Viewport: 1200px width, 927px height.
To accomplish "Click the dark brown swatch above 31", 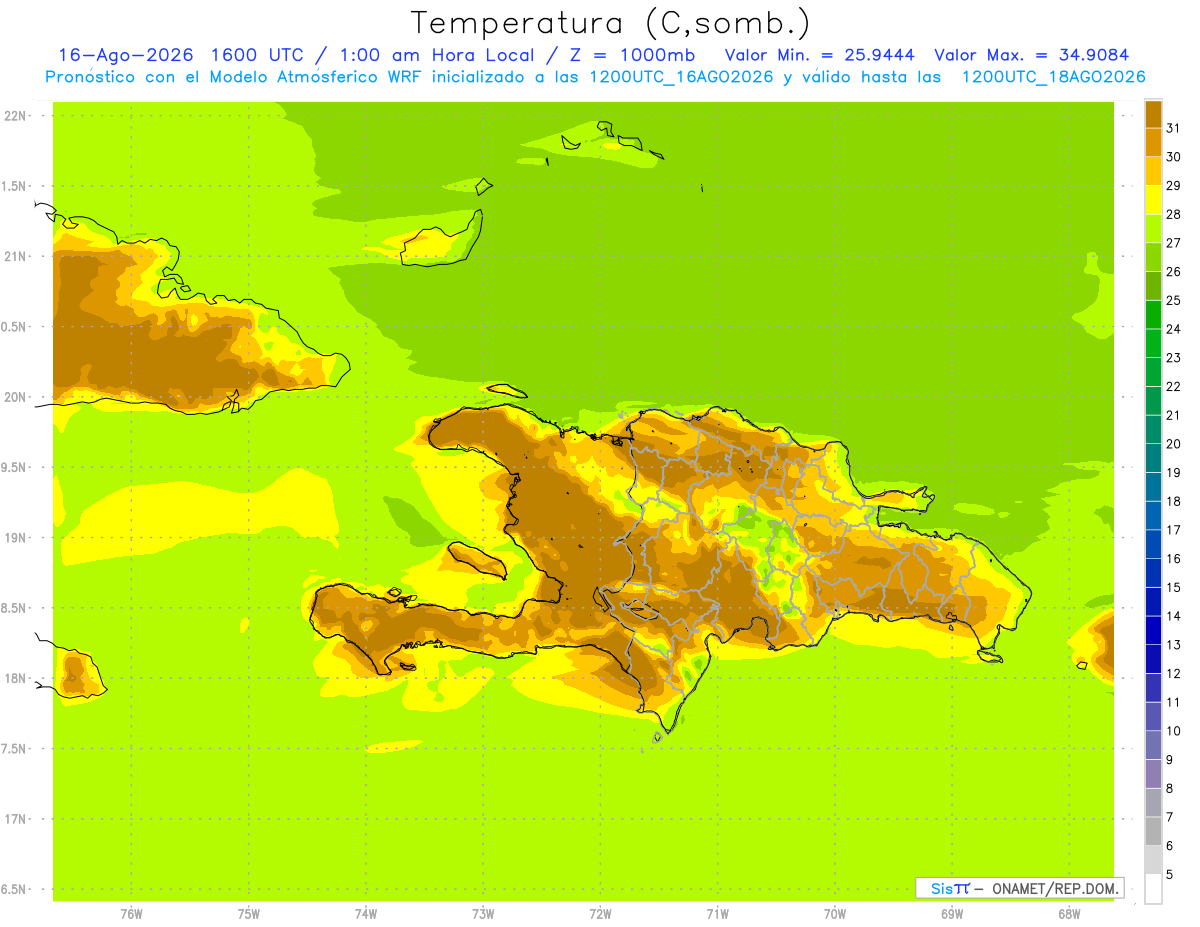I will click(x=1153, y=113).
